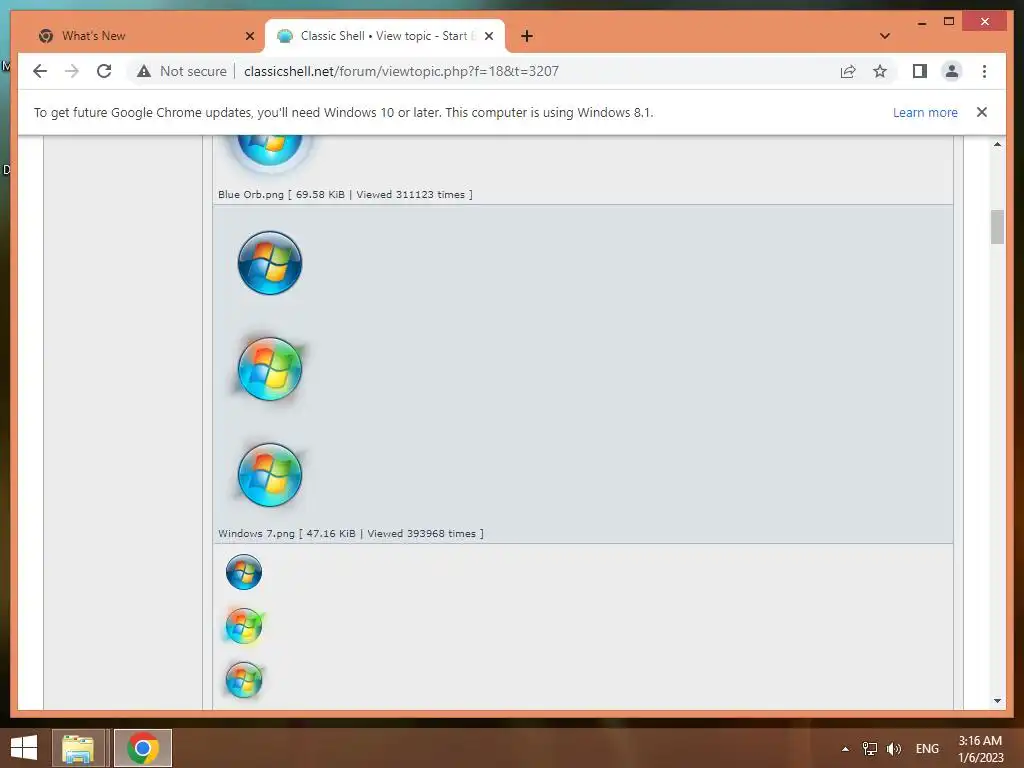This screenshot has width=1024, height=768.
Task: Click the update notice about Windows 10
Action: coord(344,112)
